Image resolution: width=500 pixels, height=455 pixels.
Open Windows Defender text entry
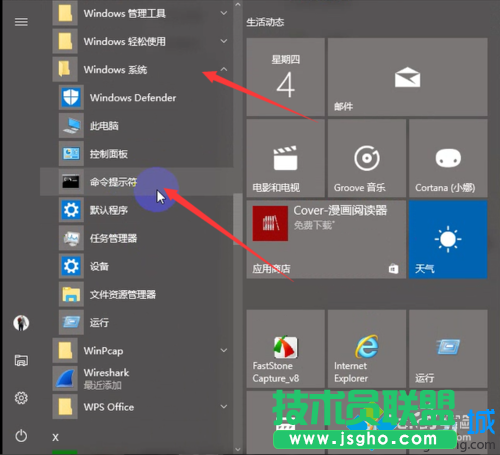133,98
